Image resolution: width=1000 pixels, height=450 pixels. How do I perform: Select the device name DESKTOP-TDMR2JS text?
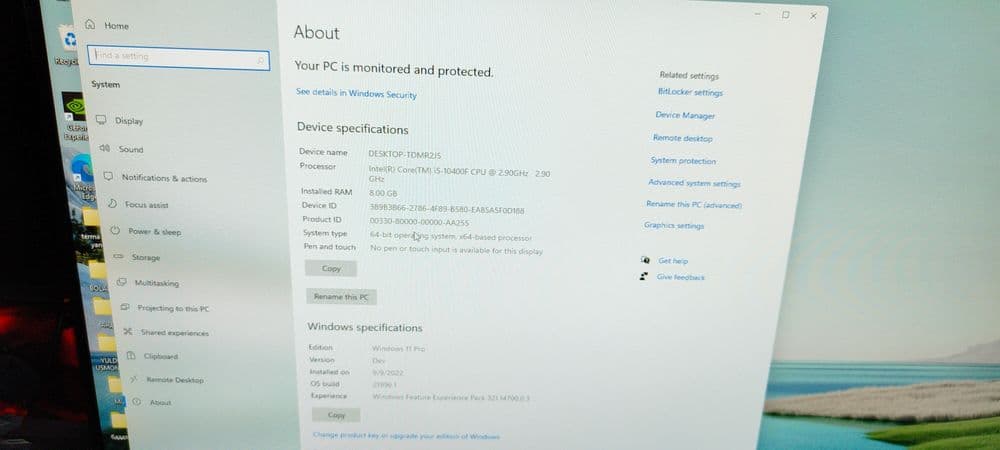(405, 154)
